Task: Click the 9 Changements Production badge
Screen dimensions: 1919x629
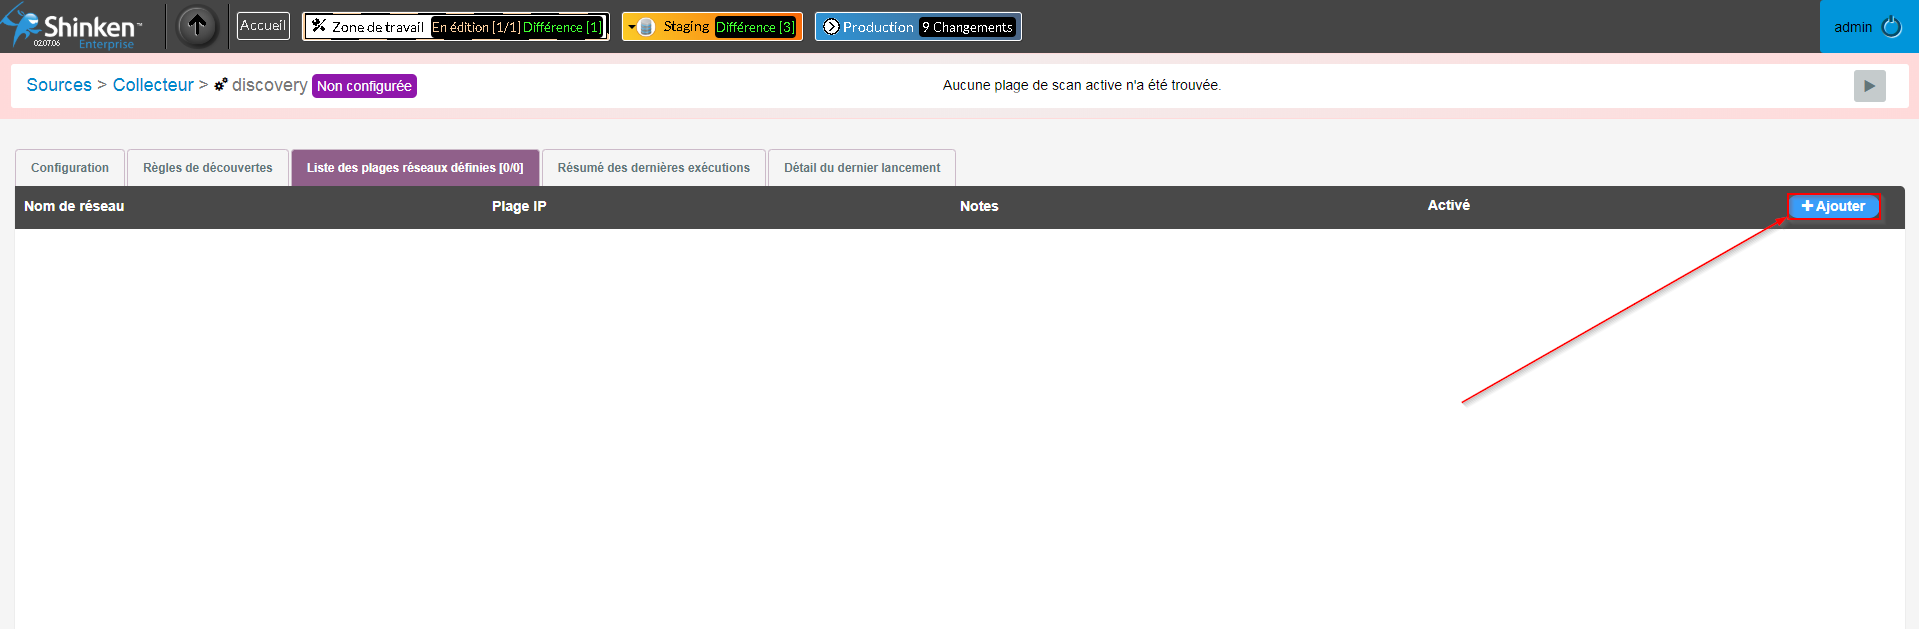Action: coord(967,27)
